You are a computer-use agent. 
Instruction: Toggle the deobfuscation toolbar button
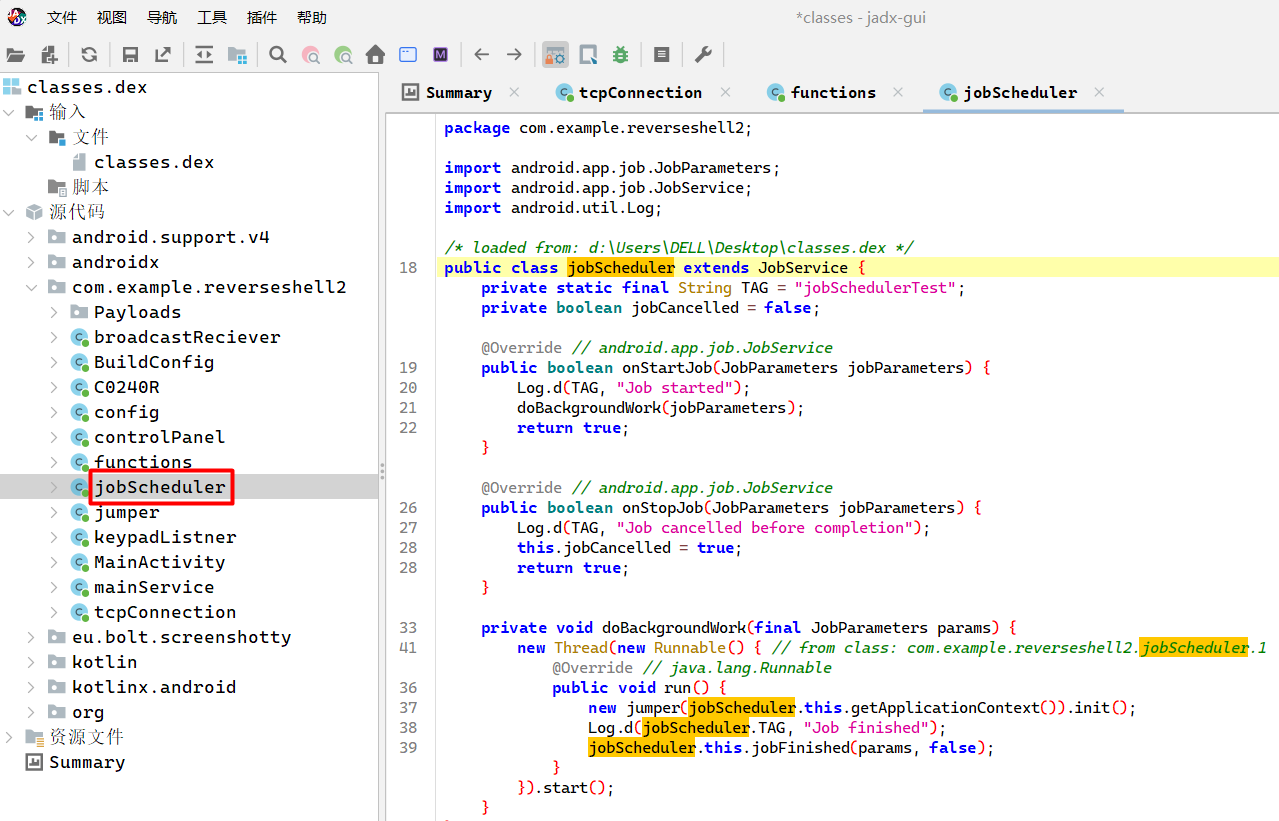click(555, 55)
